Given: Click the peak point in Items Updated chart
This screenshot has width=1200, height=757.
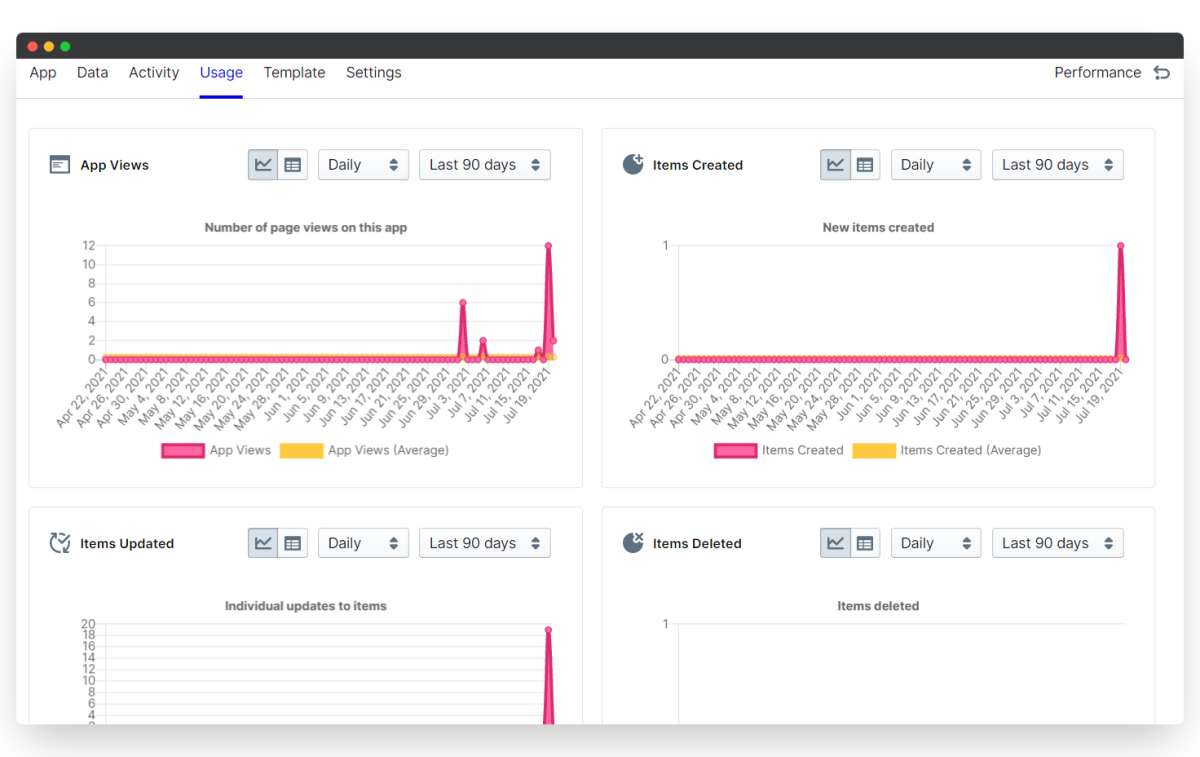Looking at the screenshot, I should (548, 630).
